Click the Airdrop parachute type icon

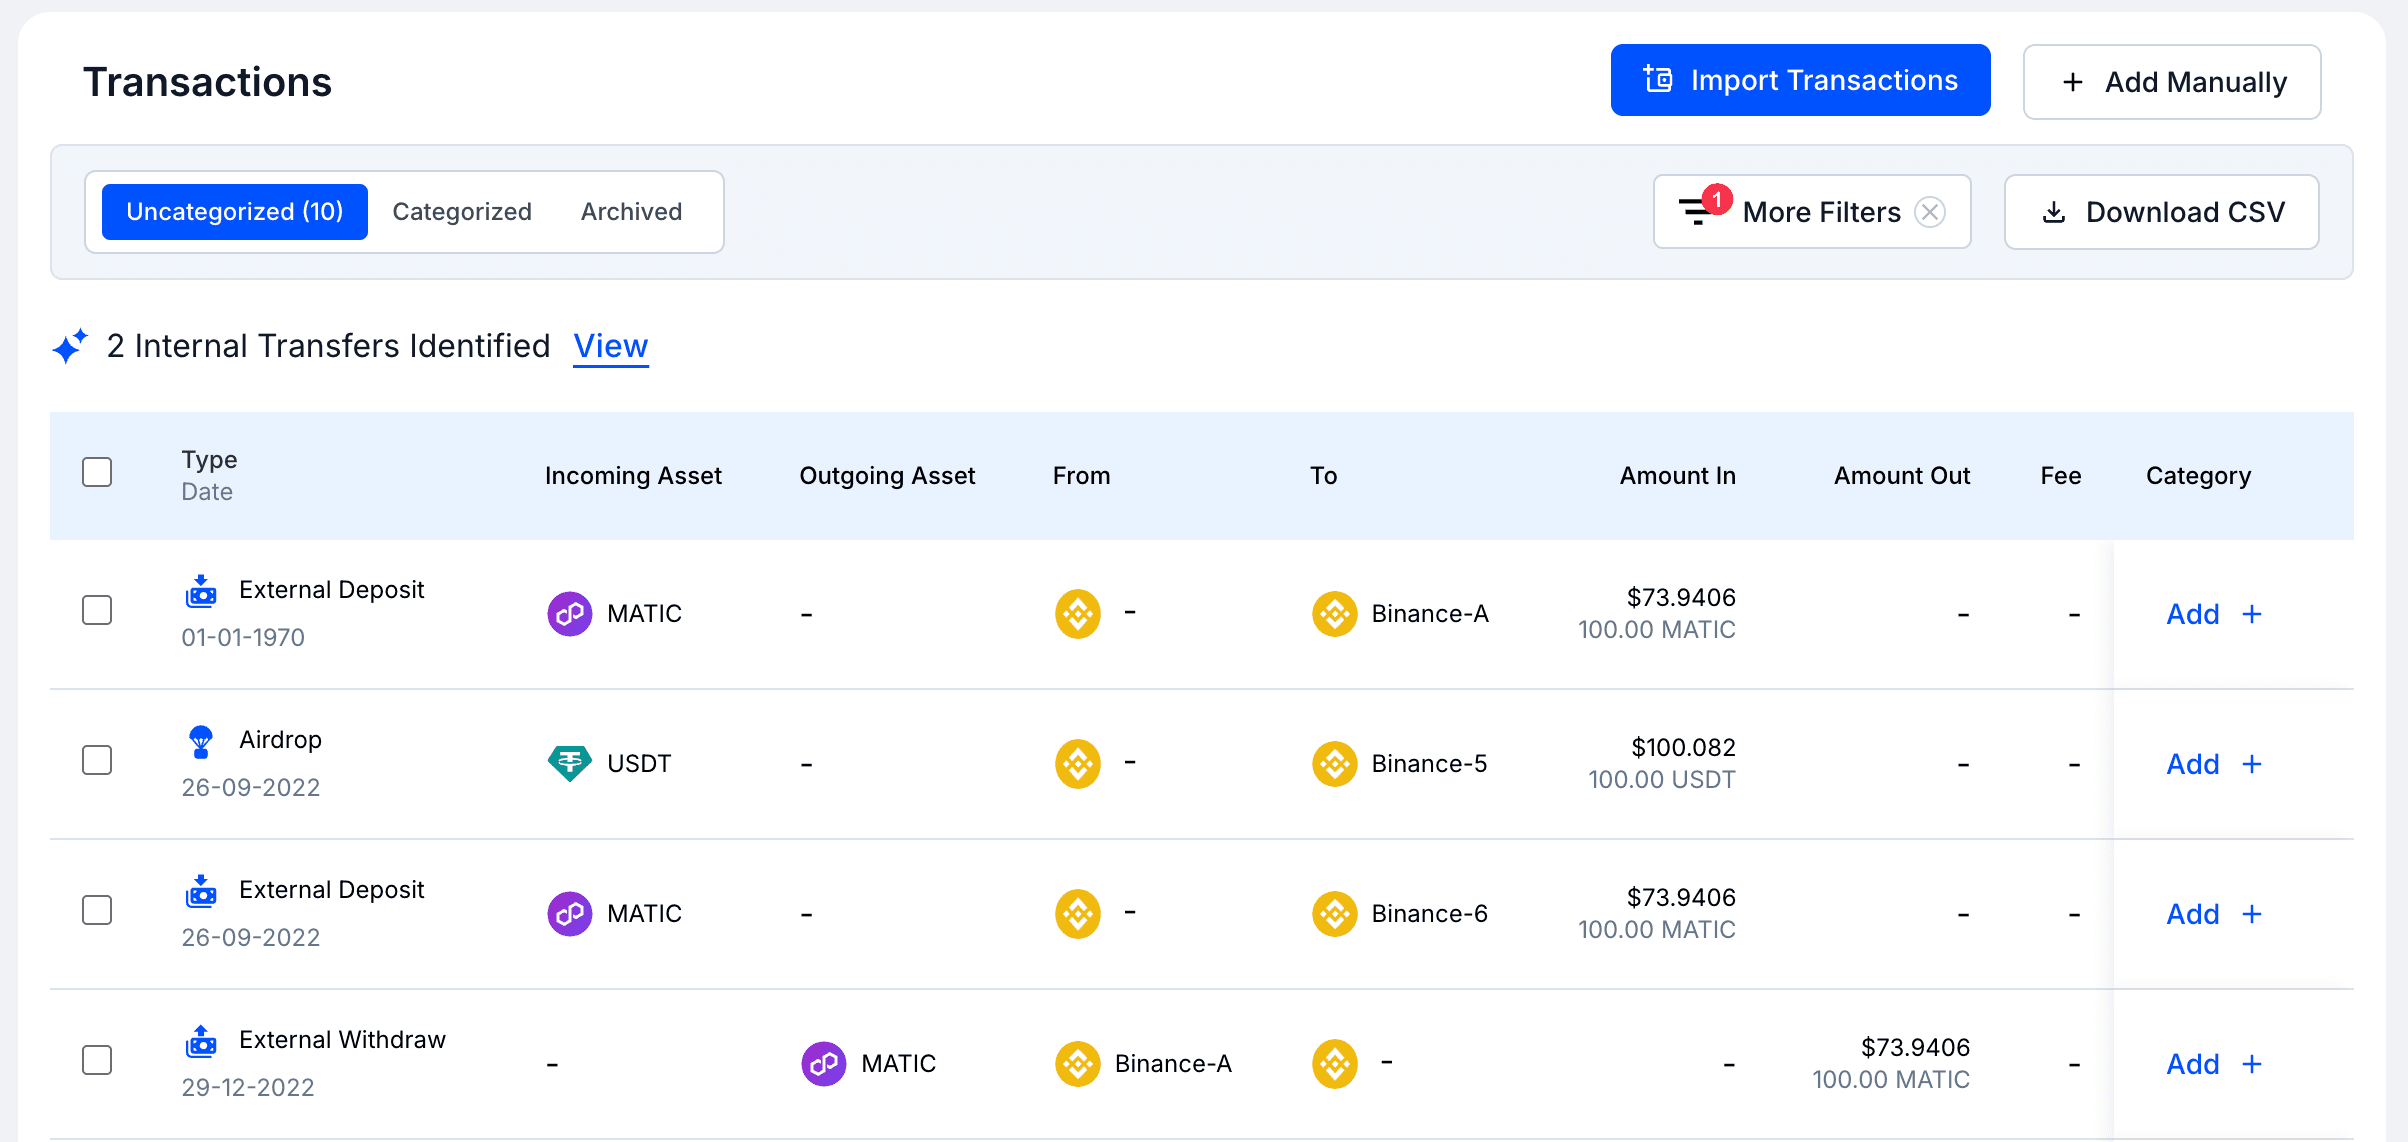coord(201,739)
